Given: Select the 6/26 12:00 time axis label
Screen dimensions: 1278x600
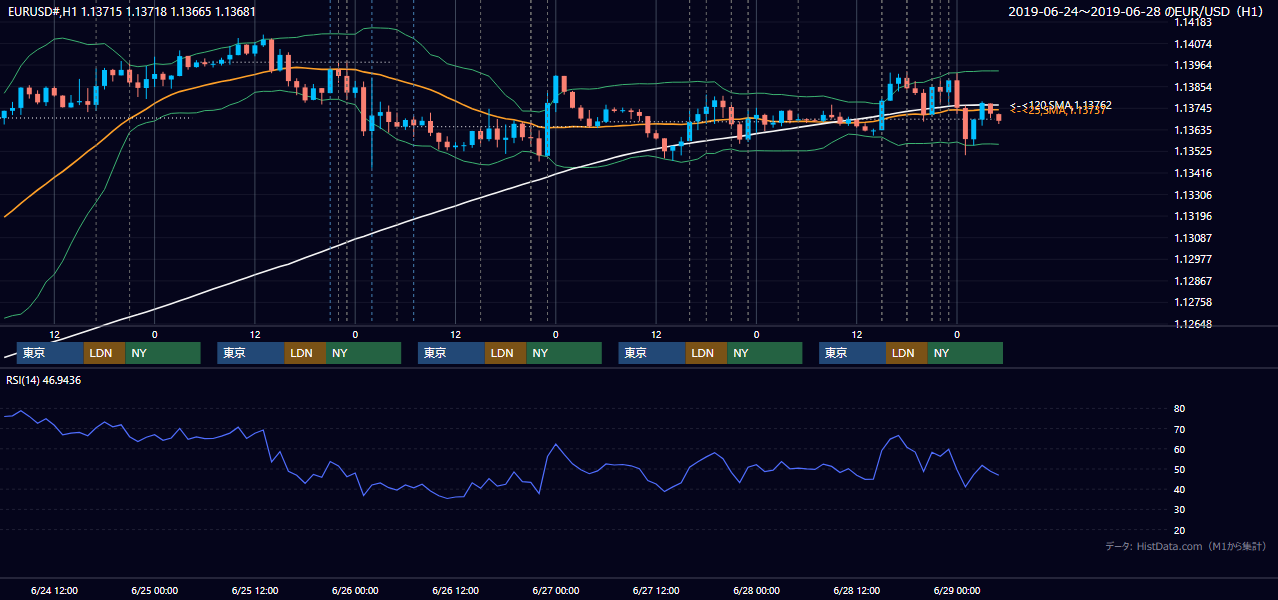Looking at the screenshot, I should click(455, 590).
